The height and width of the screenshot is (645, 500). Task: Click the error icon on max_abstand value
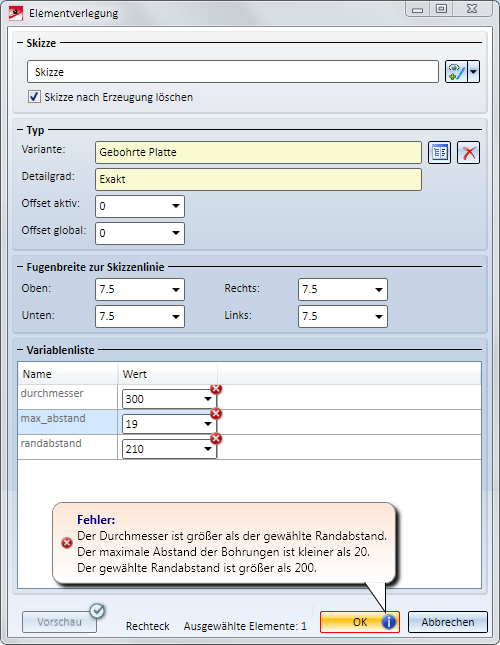tap(216, 413)
